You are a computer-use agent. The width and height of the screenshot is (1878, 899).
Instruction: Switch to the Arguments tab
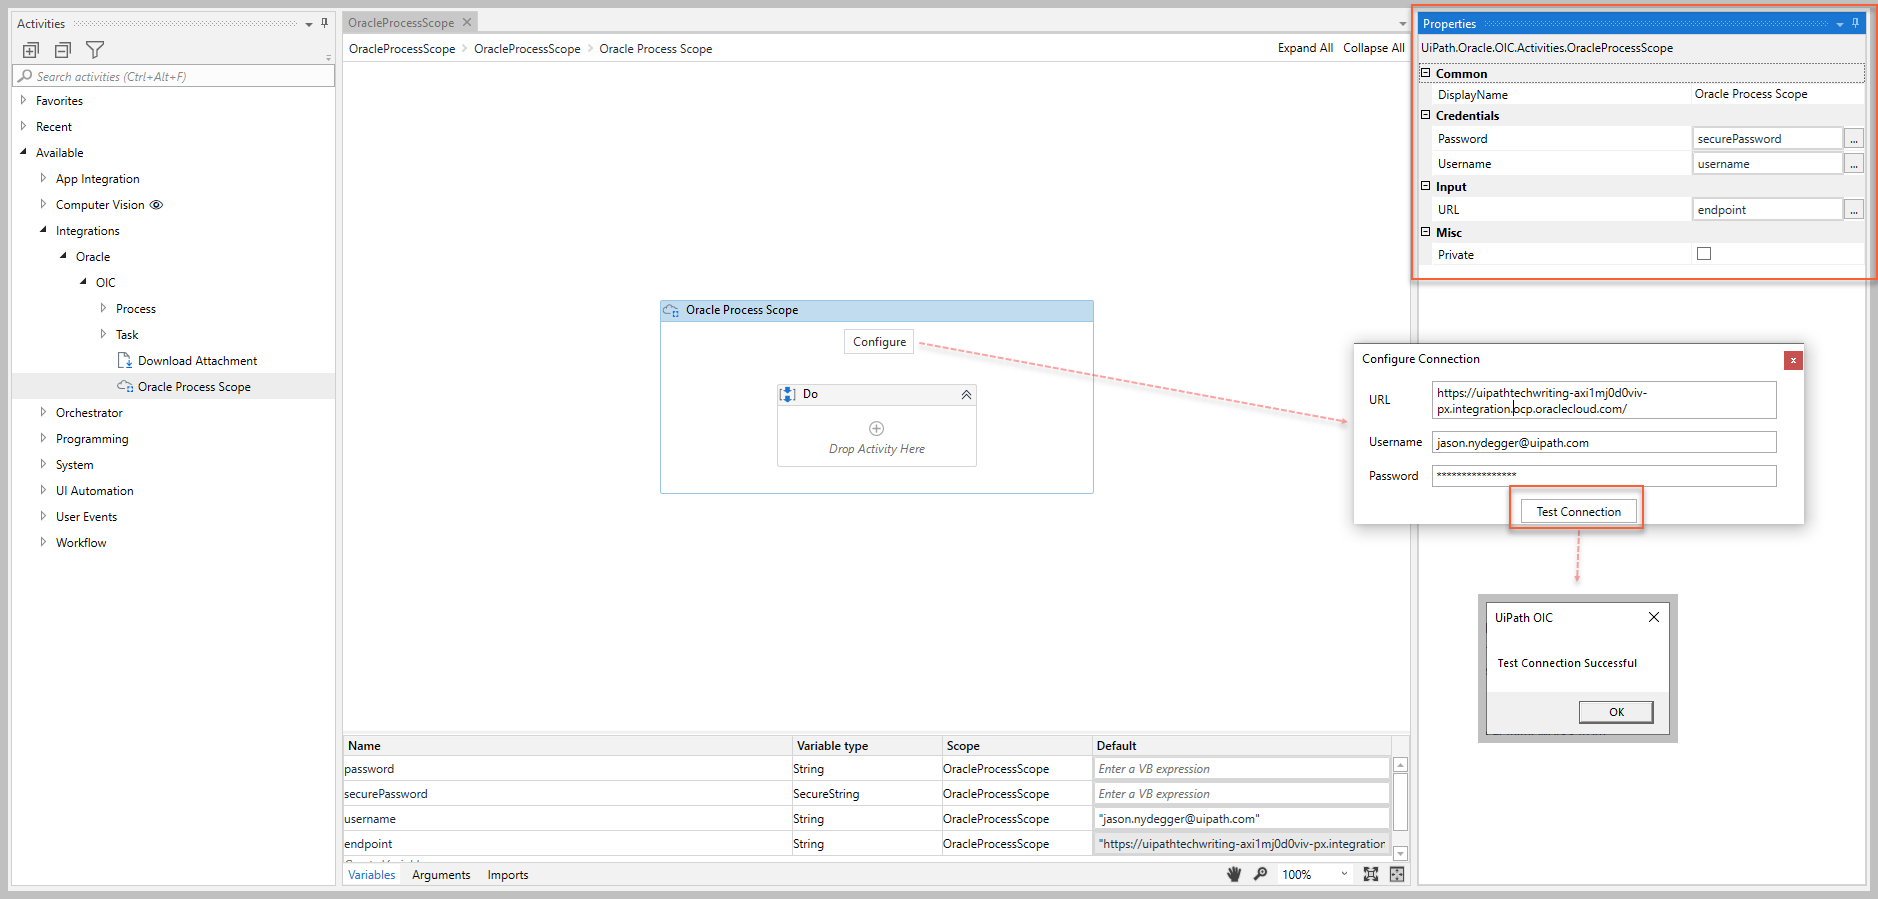click(441, 875)
